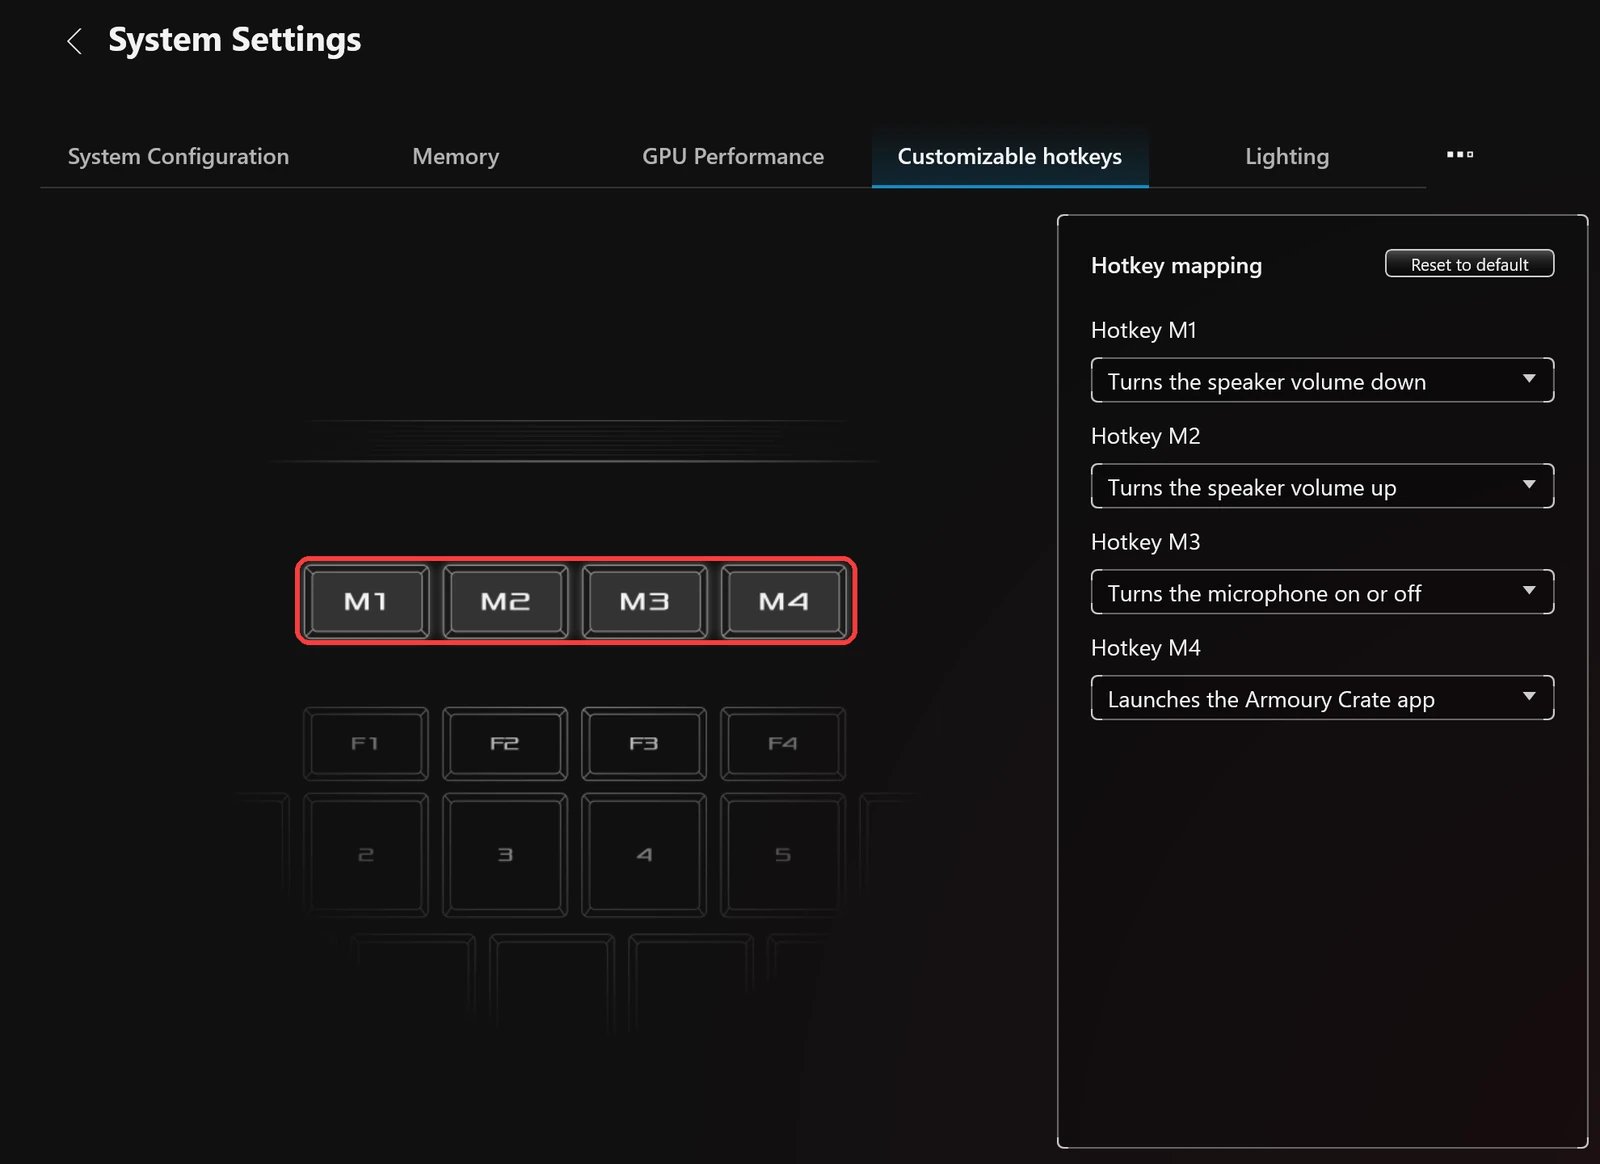
Task: Click the Hotkey M4 label
Action: coord(1146,648)
